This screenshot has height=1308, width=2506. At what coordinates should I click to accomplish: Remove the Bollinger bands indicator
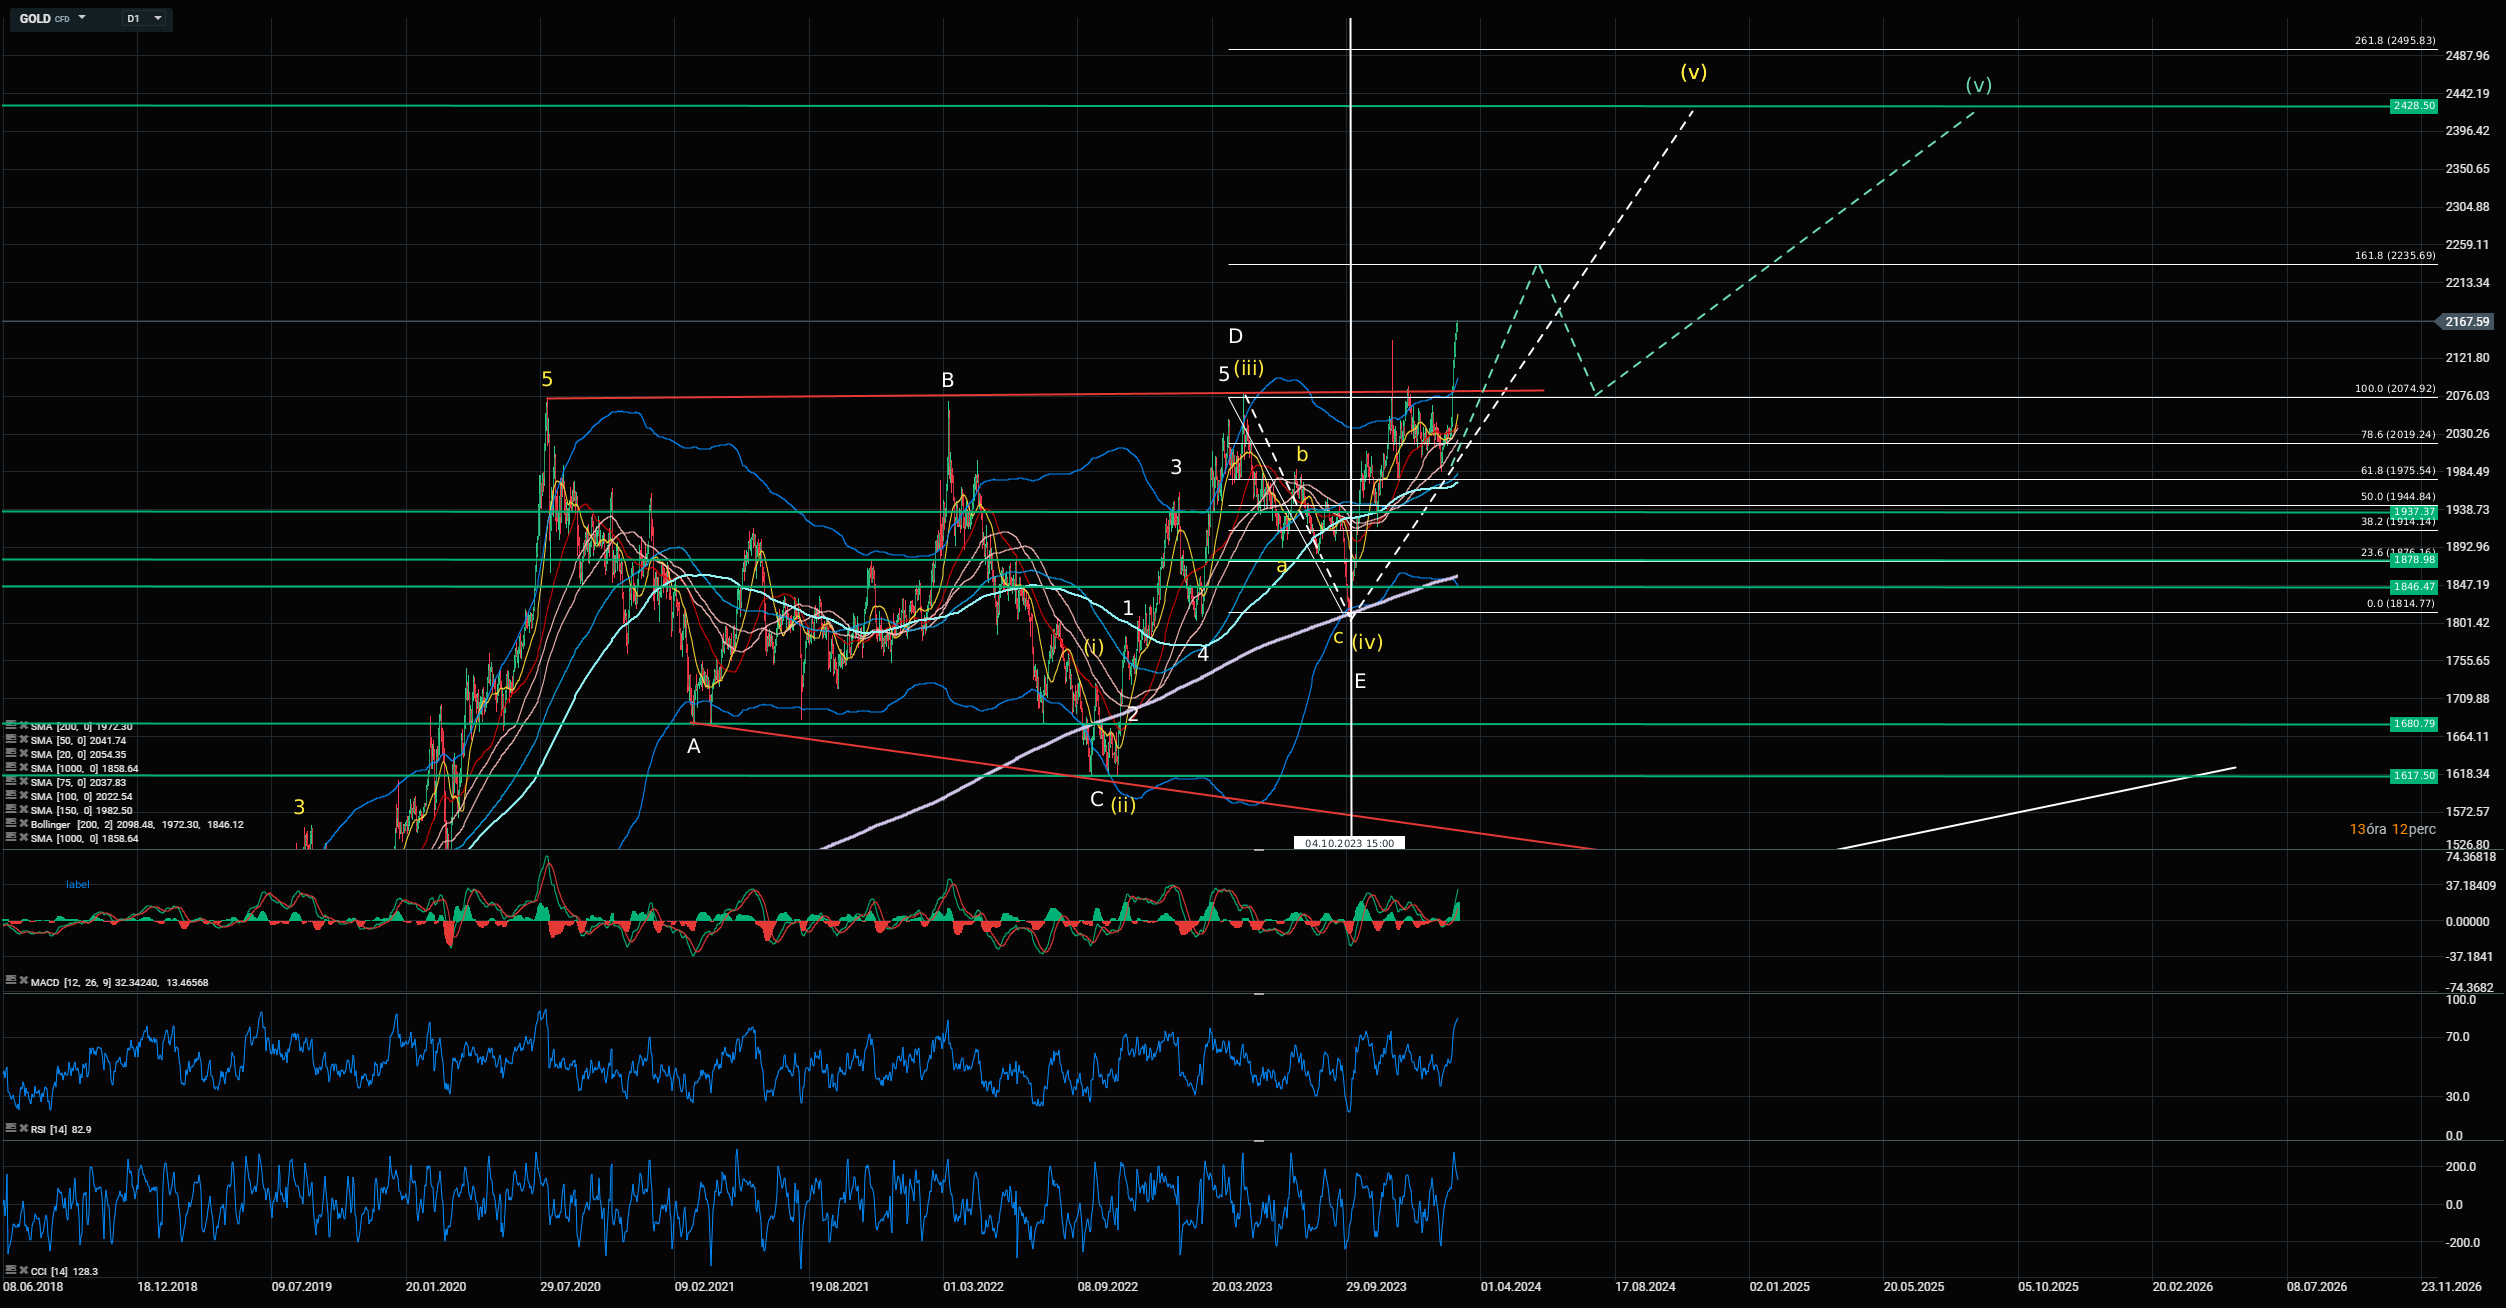point(23,825)
